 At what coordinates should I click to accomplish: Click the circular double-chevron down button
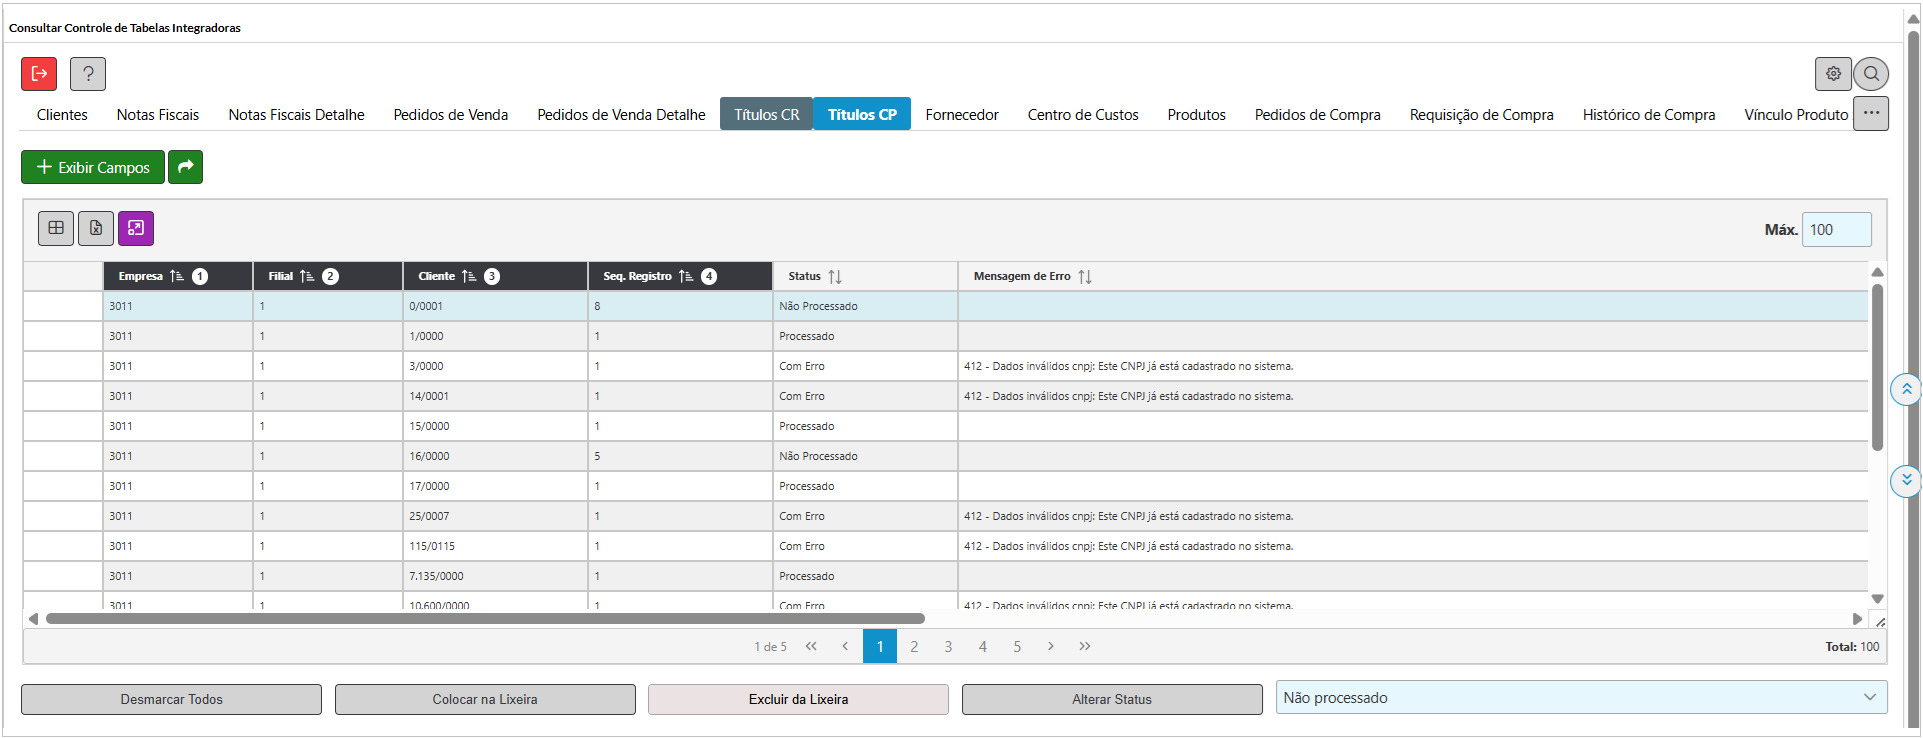coord(1906,480)
